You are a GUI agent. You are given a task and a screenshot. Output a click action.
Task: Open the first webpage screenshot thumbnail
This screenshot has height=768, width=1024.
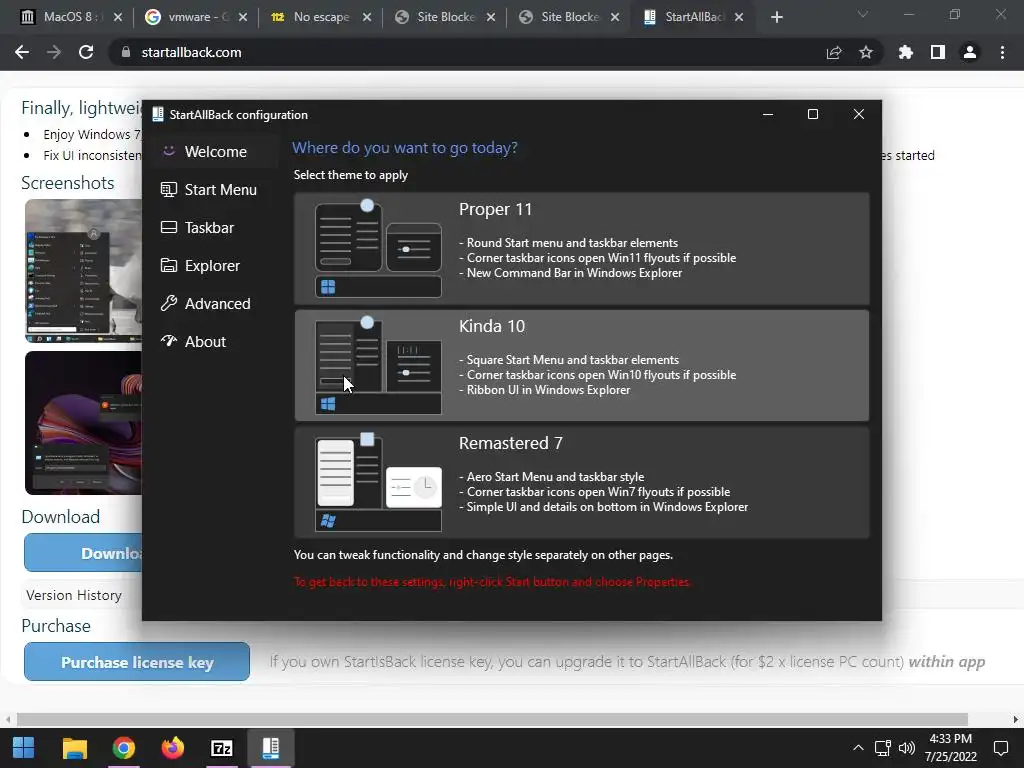click(83, 271)
